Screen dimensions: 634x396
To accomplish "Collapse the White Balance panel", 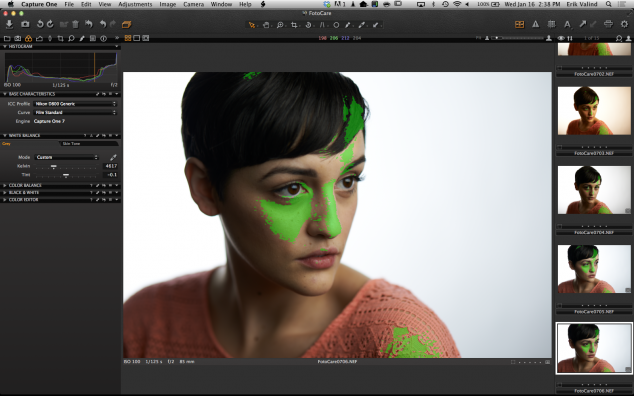I will pyautogui.click(x=5, y=136).
